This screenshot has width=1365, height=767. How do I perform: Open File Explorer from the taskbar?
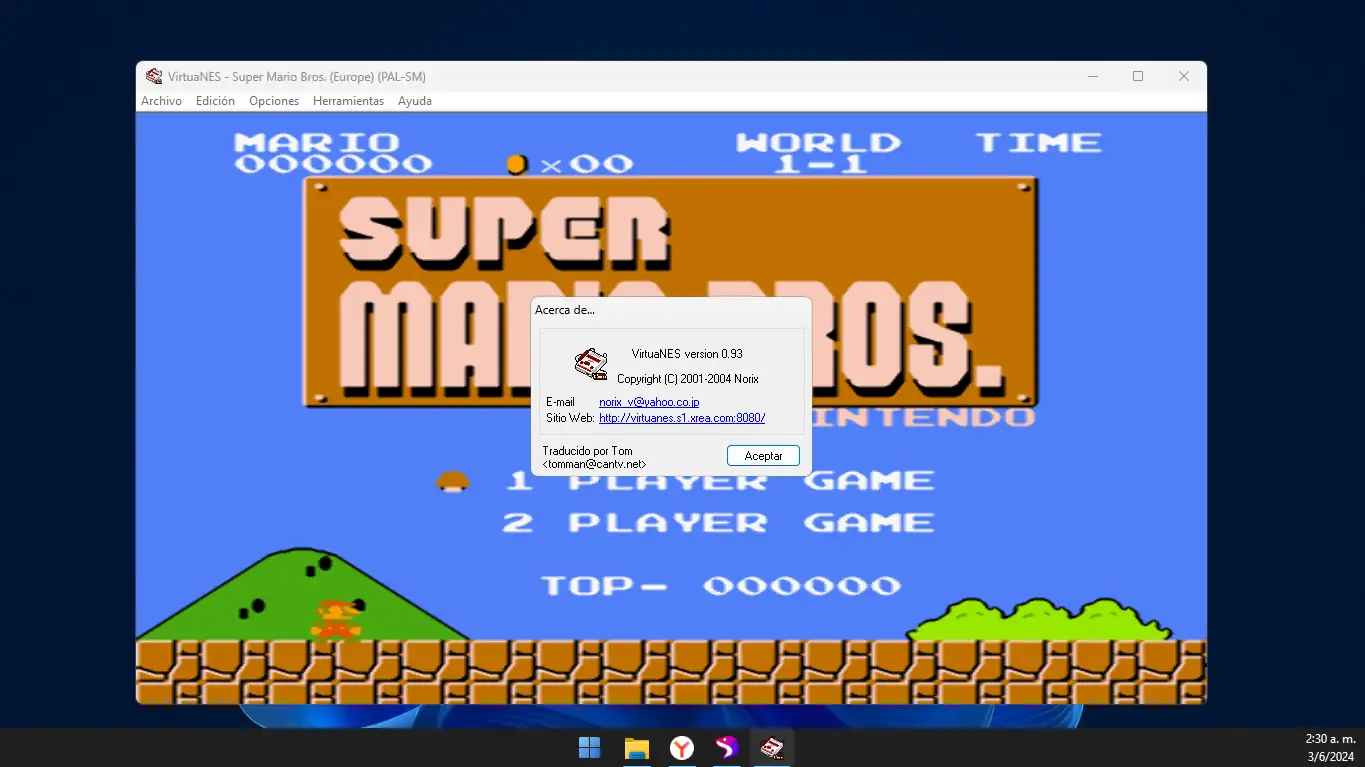637,747
